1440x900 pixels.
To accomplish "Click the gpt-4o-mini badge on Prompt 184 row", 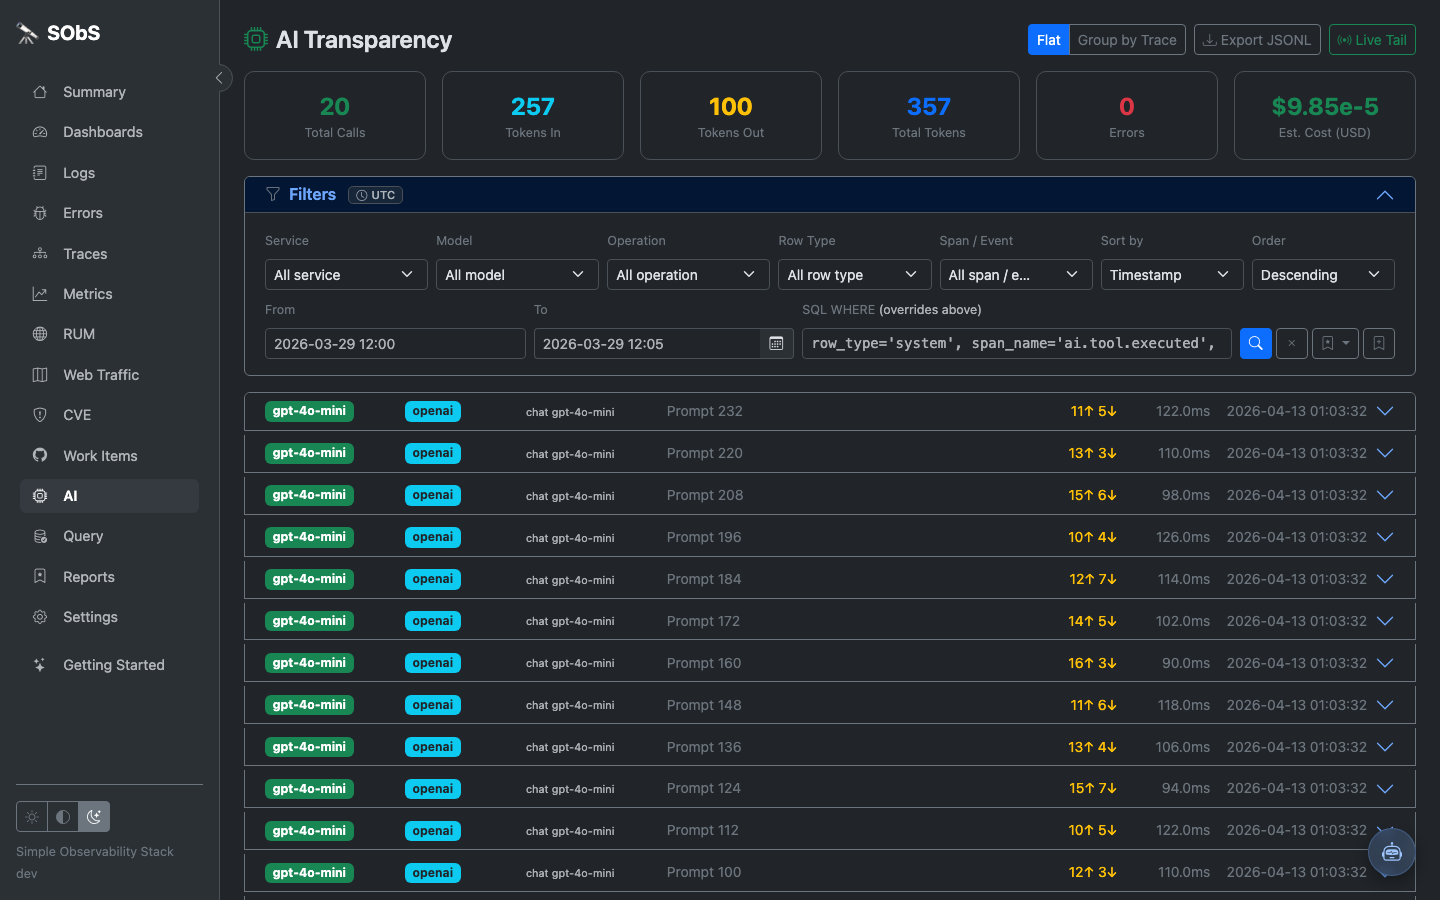I will point(309,579).
